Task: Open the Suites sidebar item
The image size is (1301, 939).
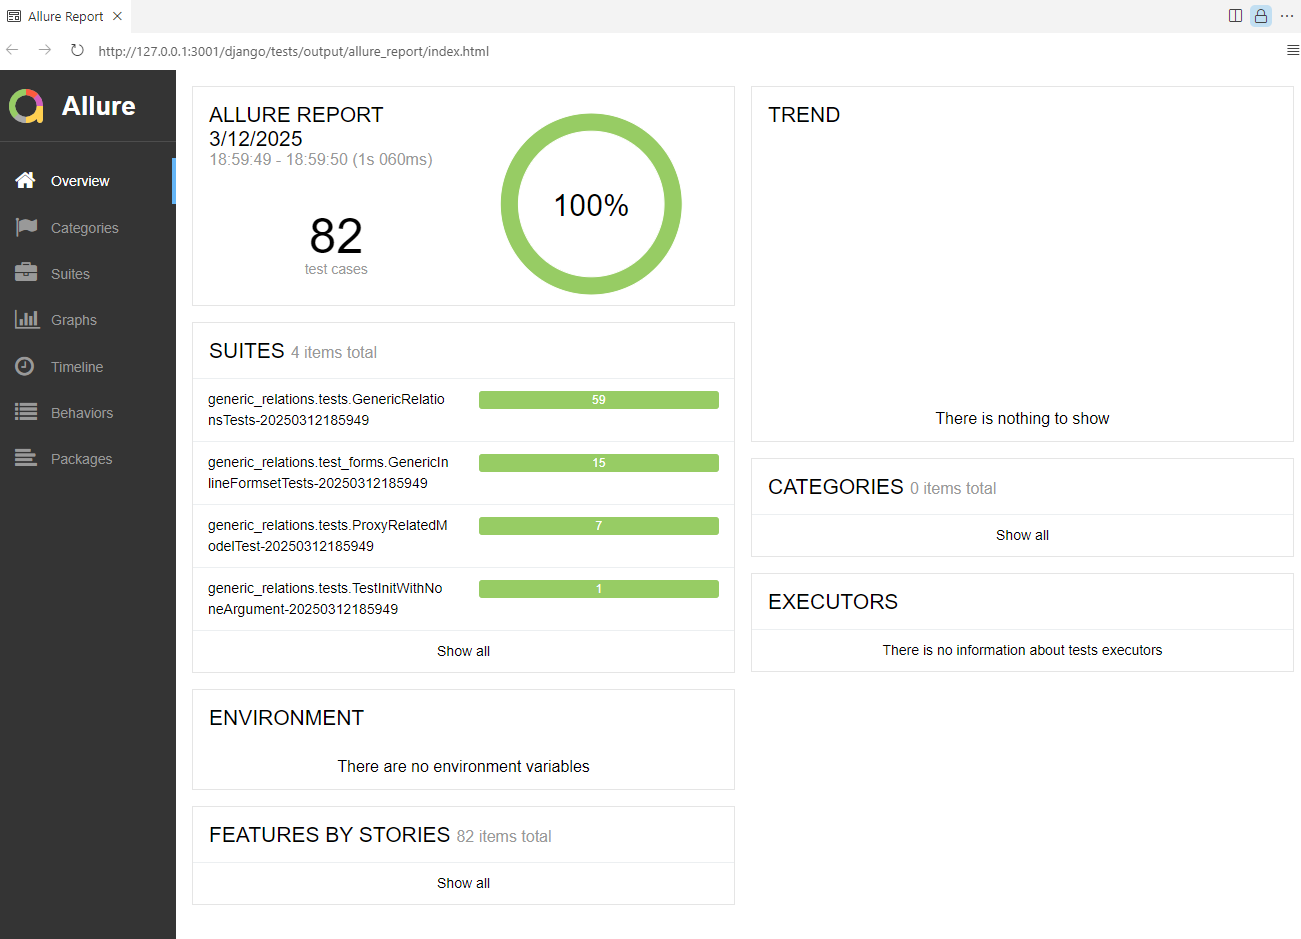Action: point(88,273)
